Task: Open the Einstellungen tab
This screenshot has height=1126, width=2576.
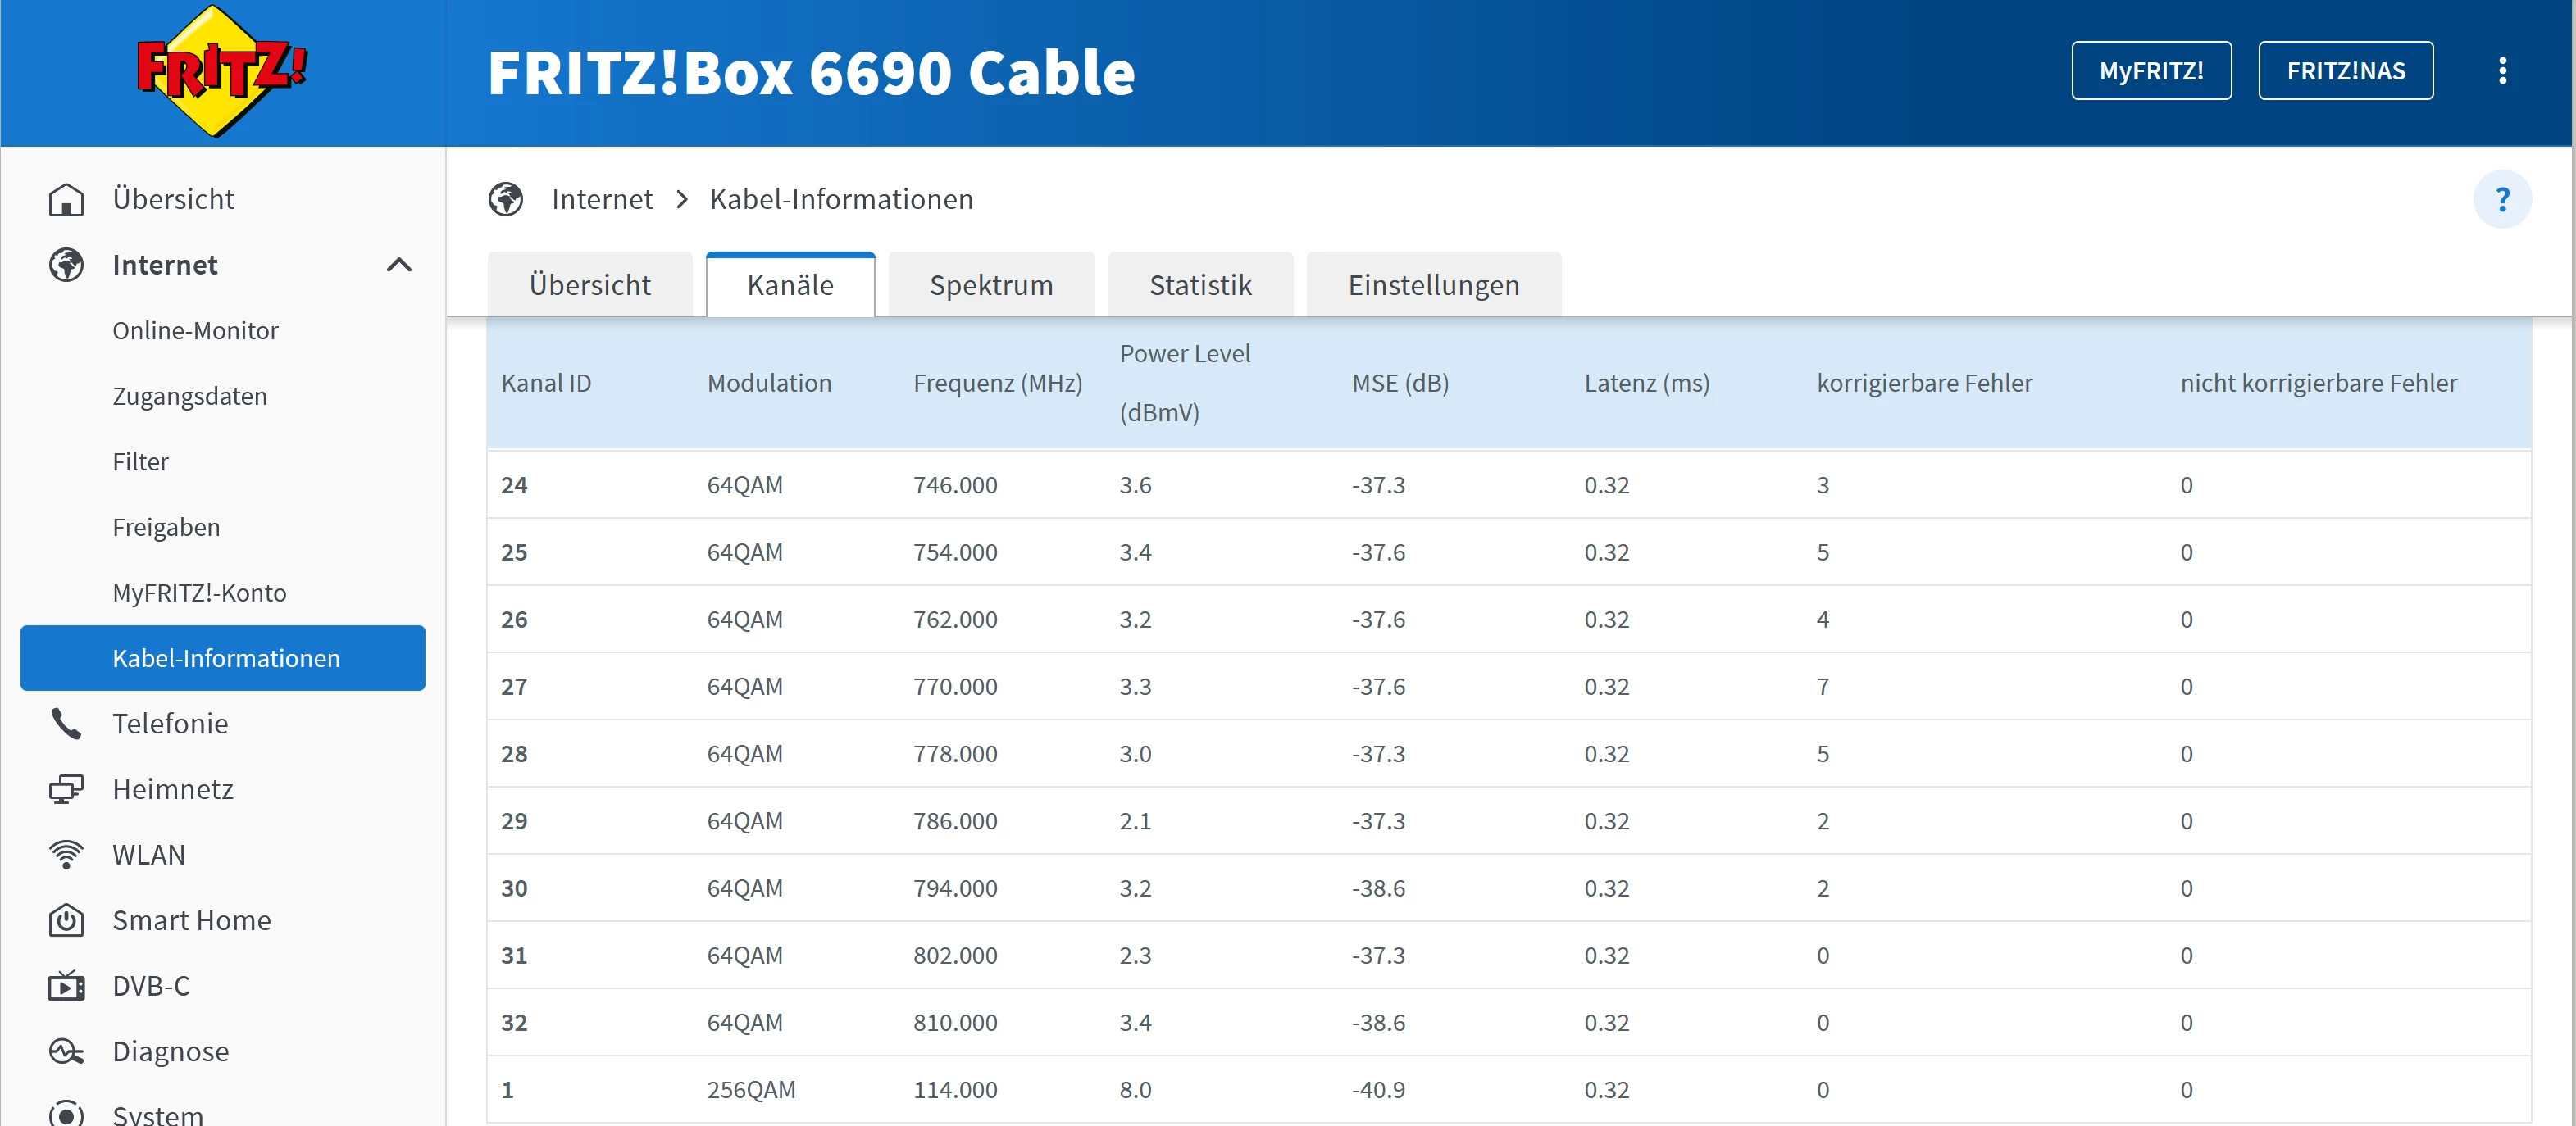Action: pyautogui.click(x=1432, y=286)
